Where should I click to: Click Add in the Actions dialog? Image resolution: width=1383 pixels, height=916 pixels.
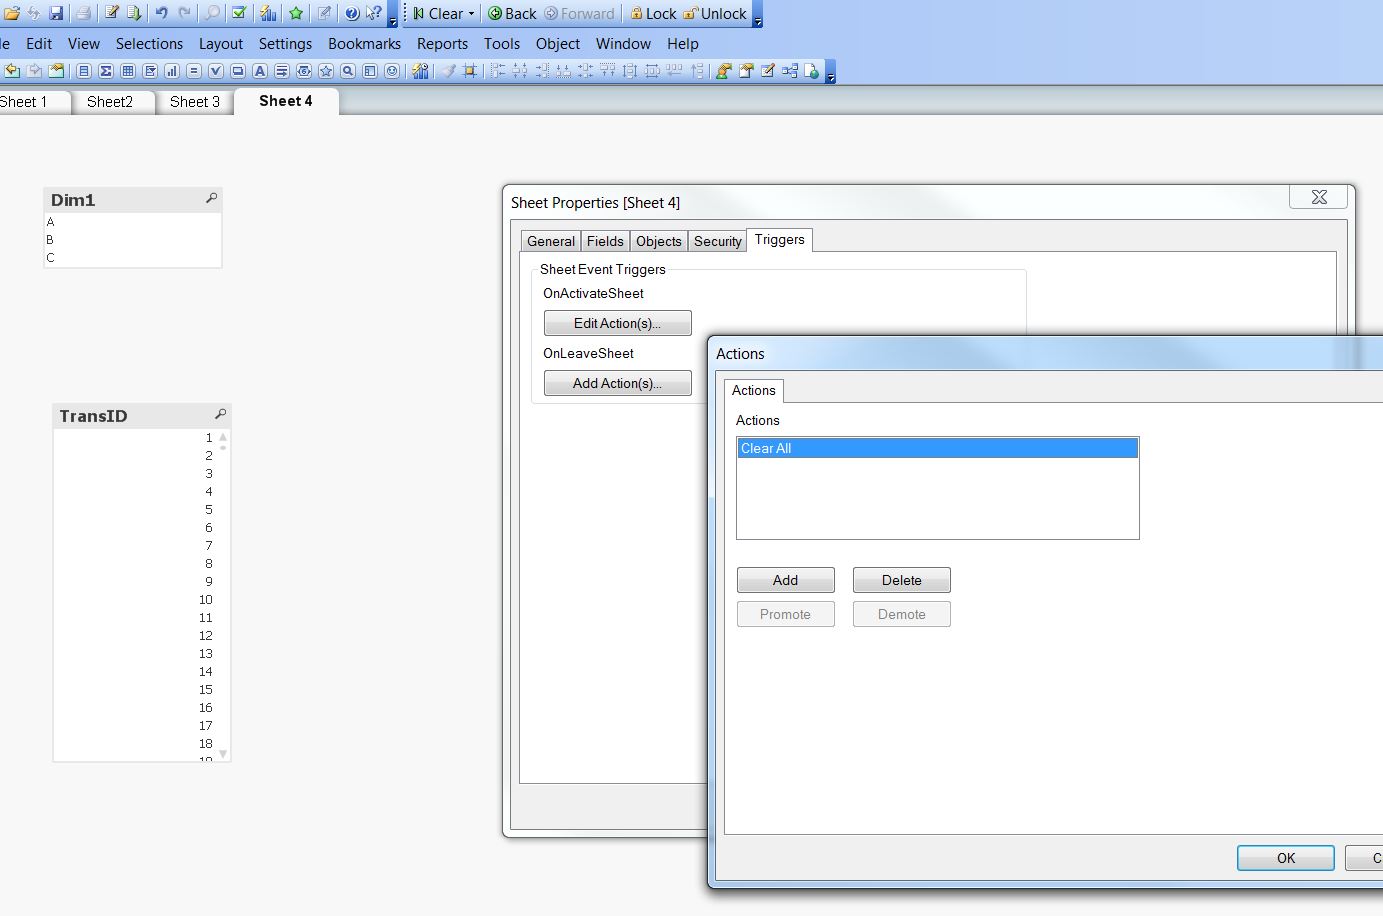[x=786, y=580]
